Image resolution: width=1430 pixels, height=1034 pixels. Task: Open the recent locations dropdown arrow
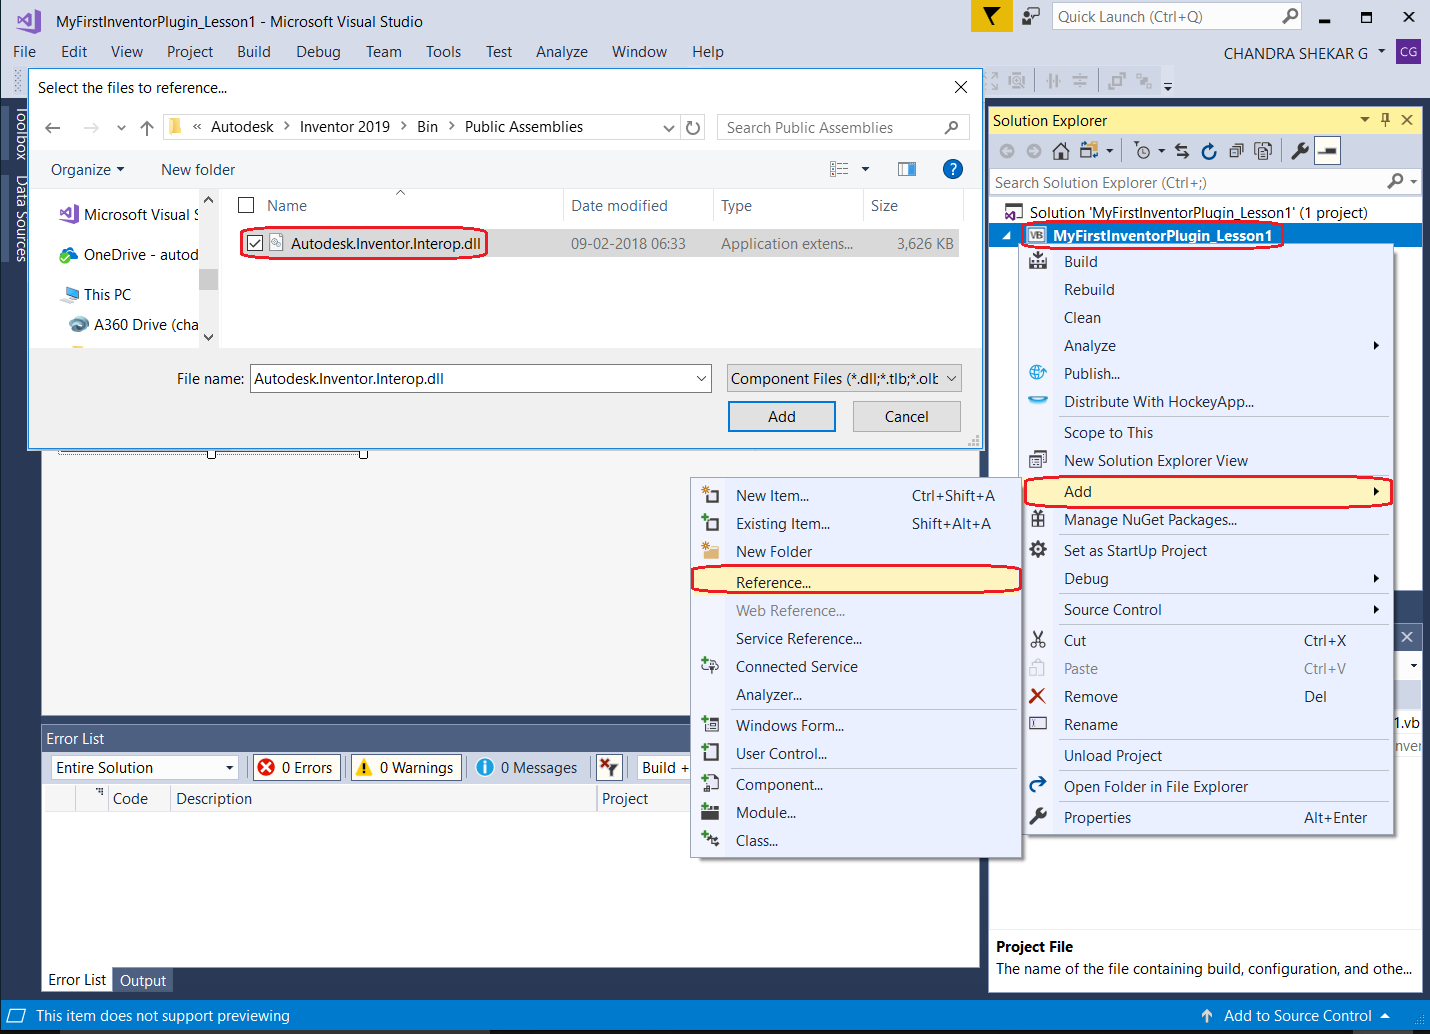[121, 127]
